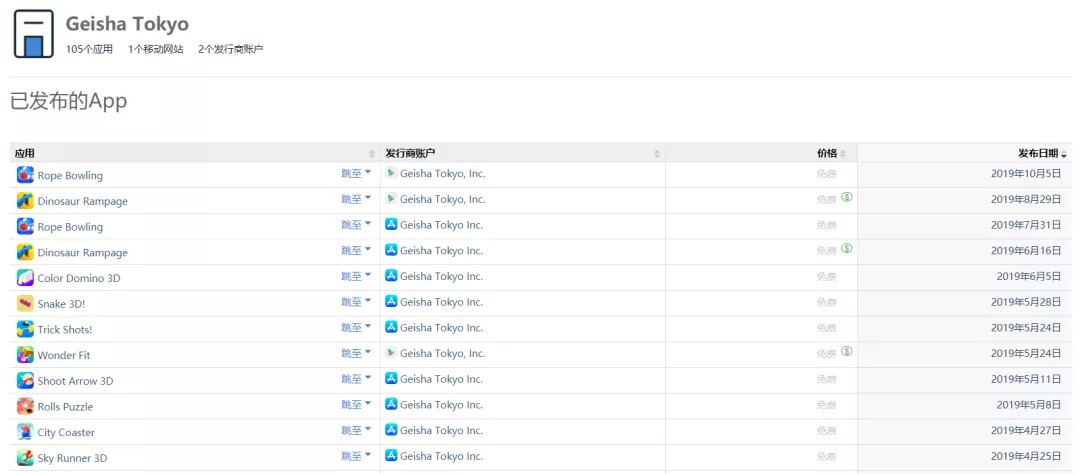Click the Sky Runner 3D app icon
The width and height of the screenshot is (1080, 474).
25,458
